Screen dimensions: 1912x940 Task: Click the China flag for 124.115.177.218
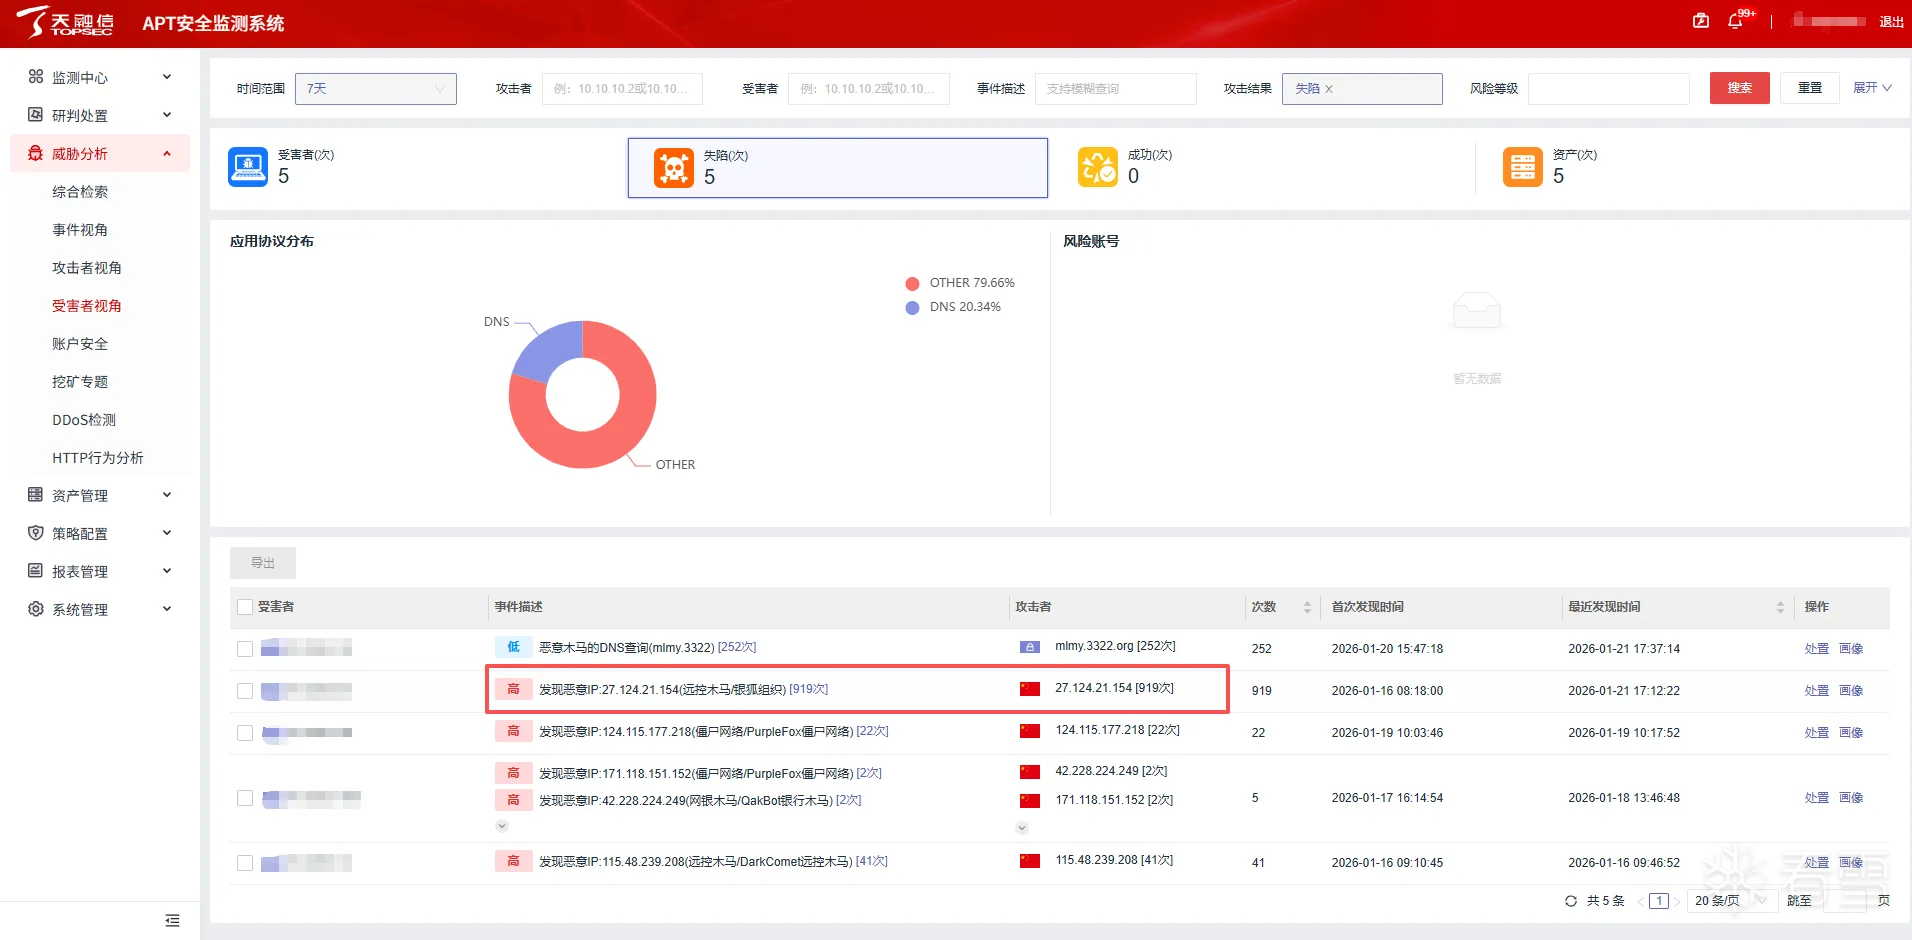pyautogui.click(x=1030, y=731)
